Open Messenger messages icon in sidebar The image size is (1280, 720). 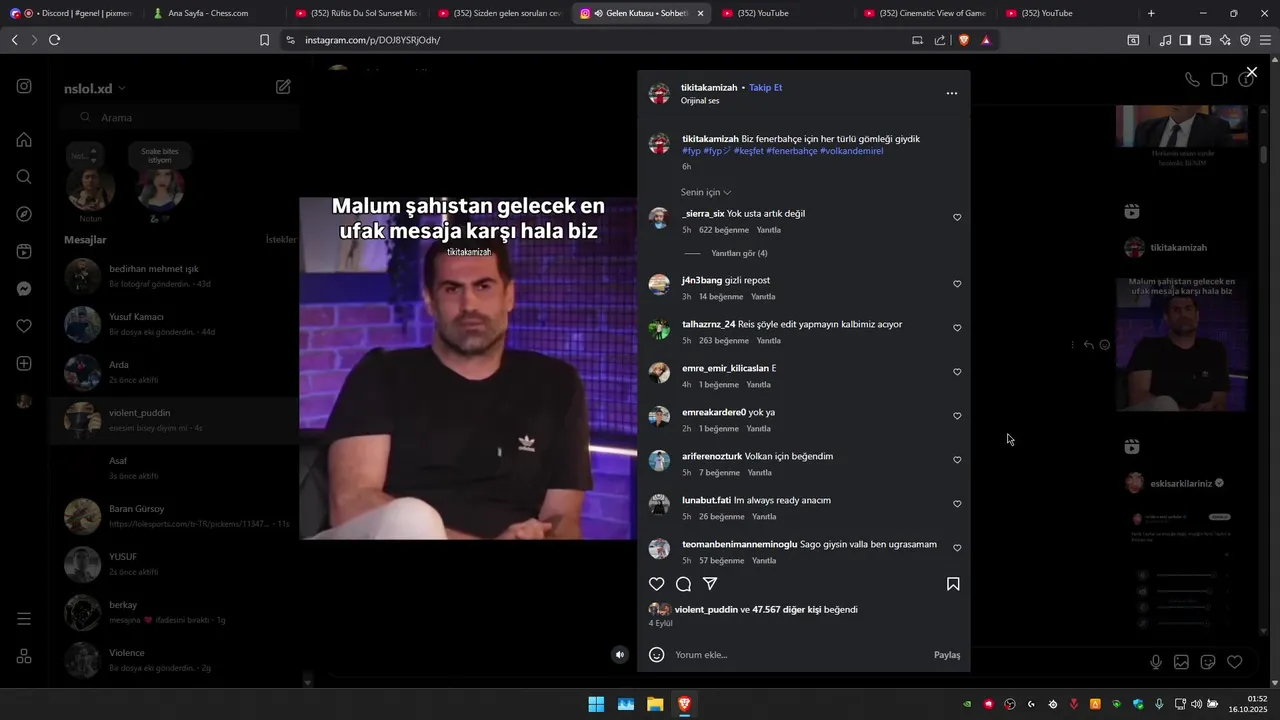(24, 289)
